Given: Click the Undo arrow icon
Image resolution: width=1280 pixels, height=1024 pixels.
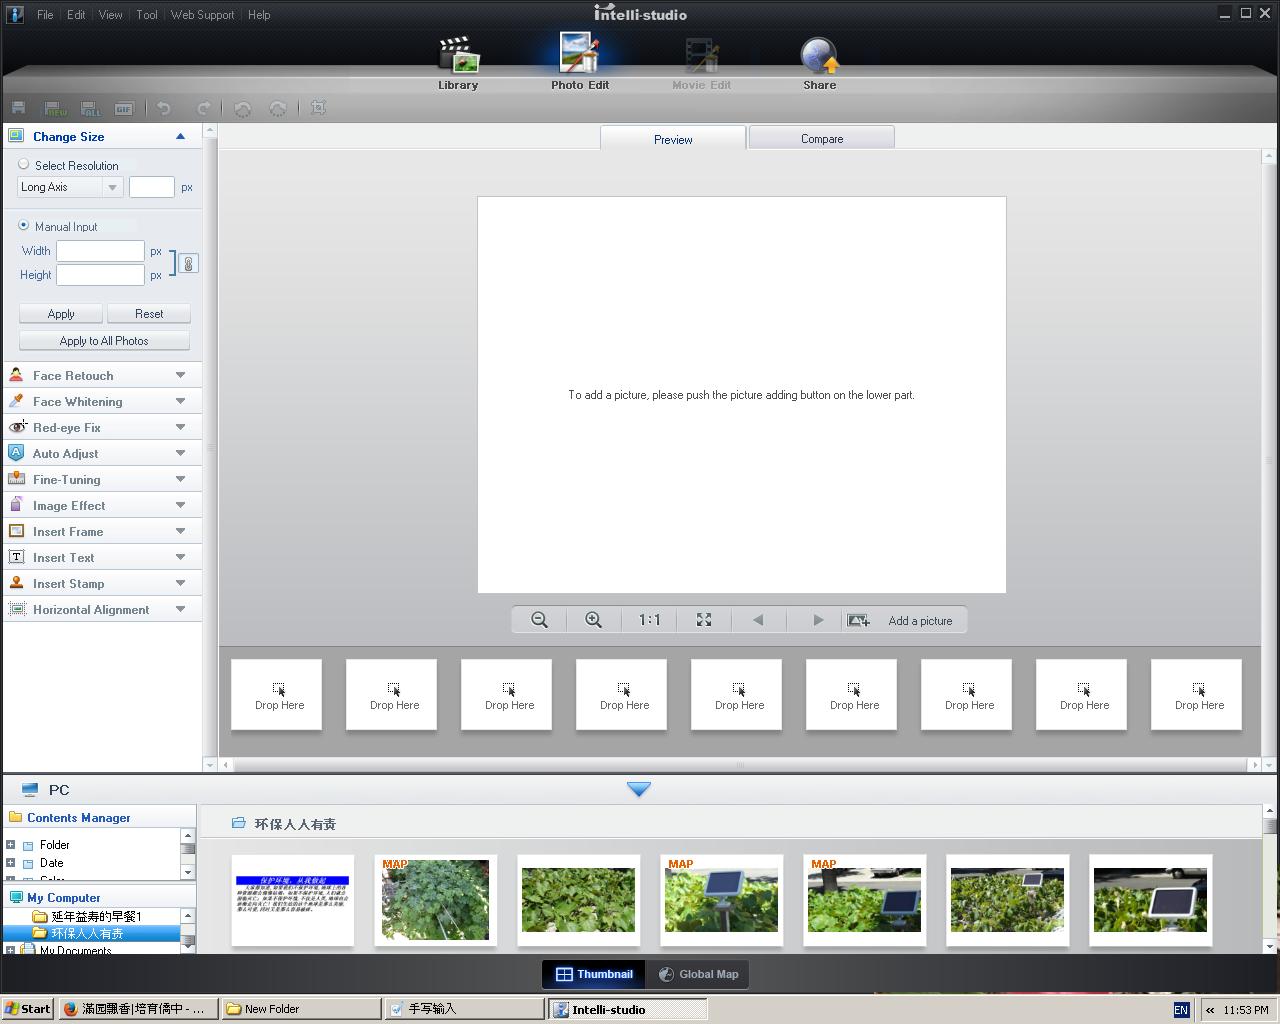Looking at the screenshot, I should [164, 108].
